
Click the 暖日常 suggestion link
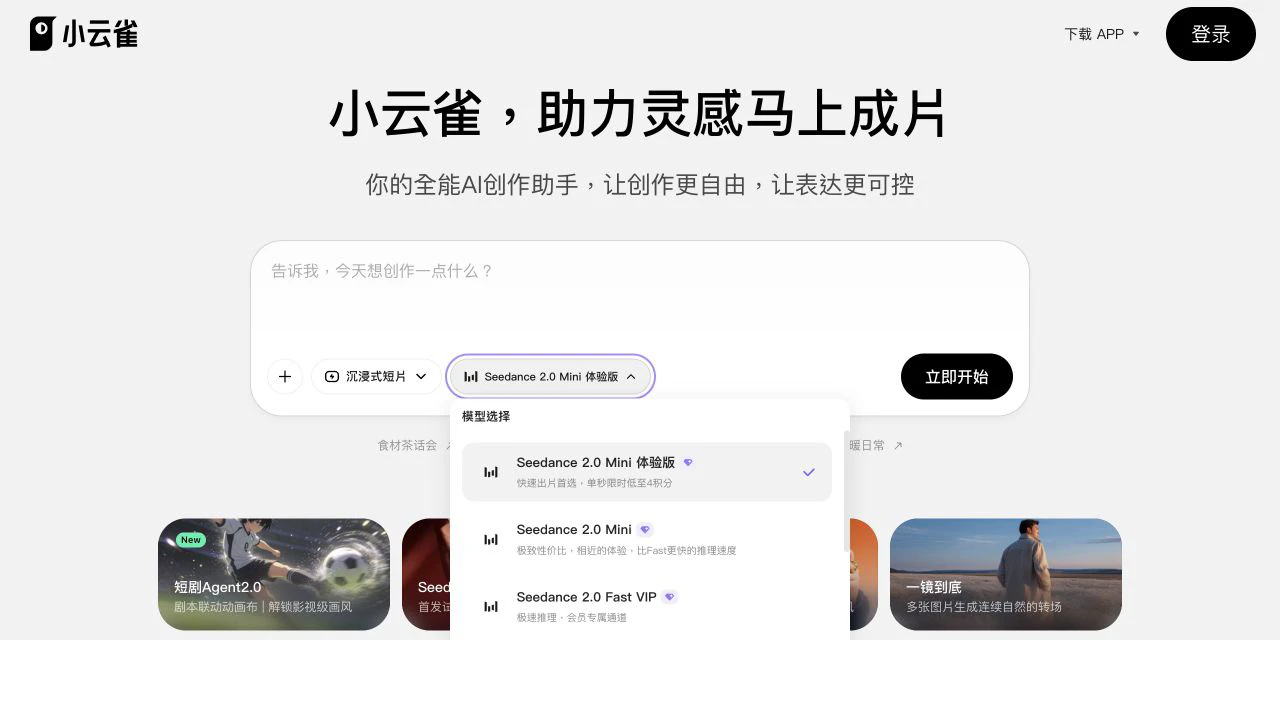click(x=867, y=445)
